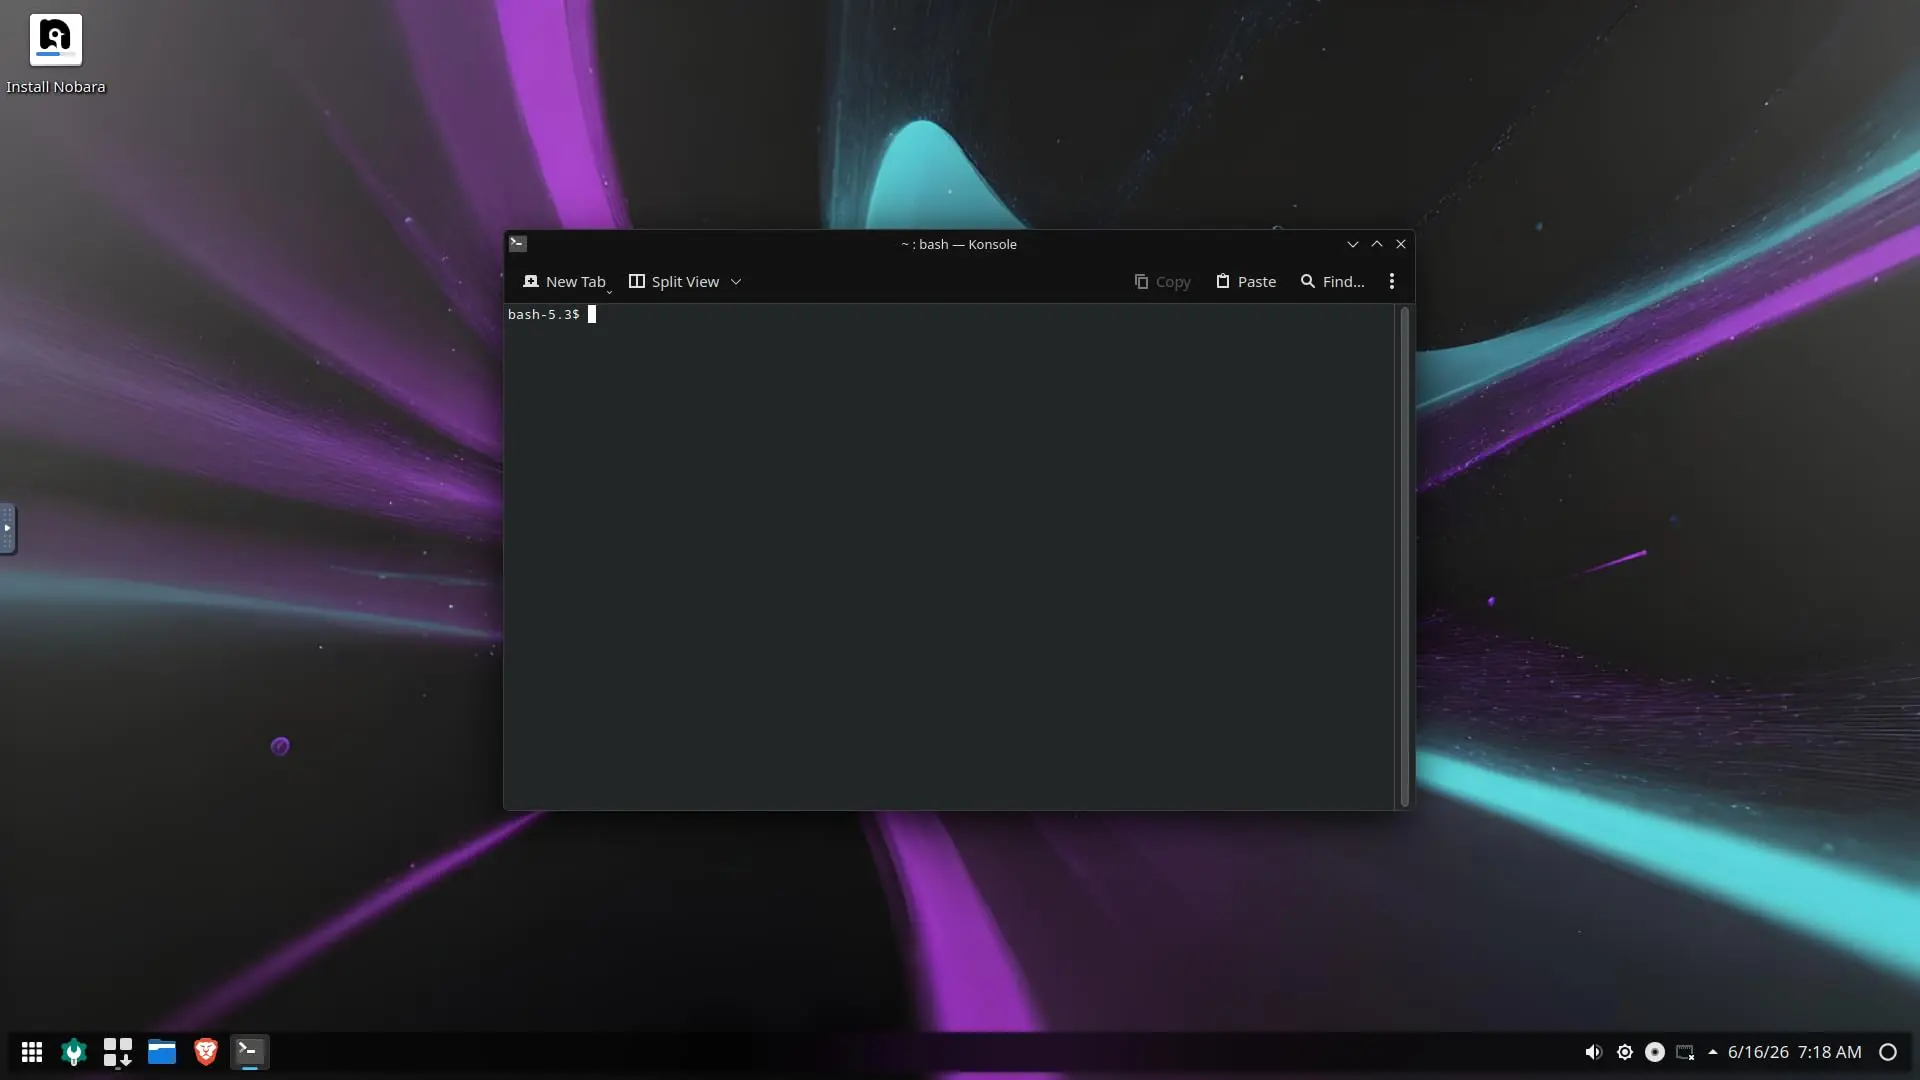Open the volume speaker tray icon
The width and height of the screenshot is (1920, 1080).
click(x=1594, y=1052)
